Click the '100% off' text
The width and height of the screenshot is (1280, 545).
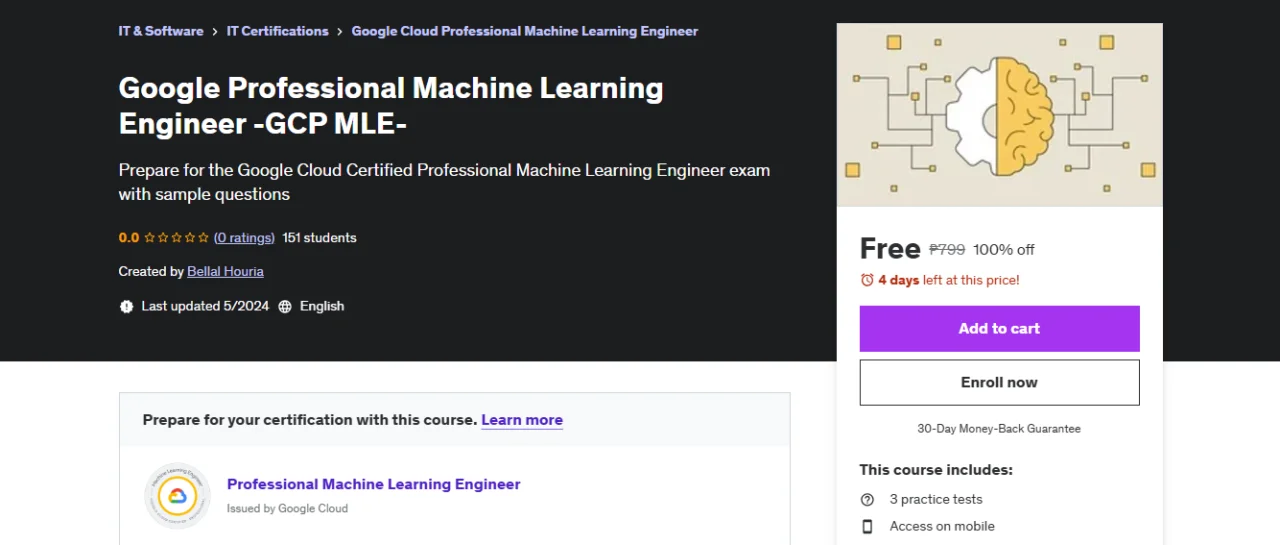point(1004,249)
